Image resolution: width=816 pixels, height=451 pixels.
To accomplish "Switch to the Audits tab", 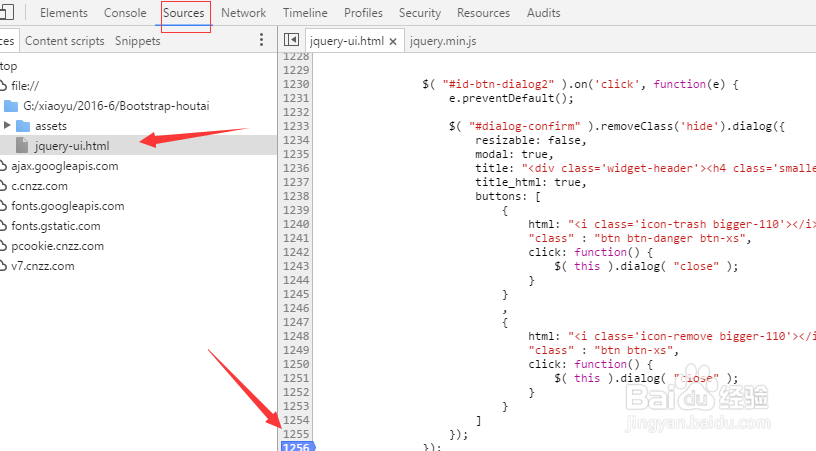I will tap(543, 13).
